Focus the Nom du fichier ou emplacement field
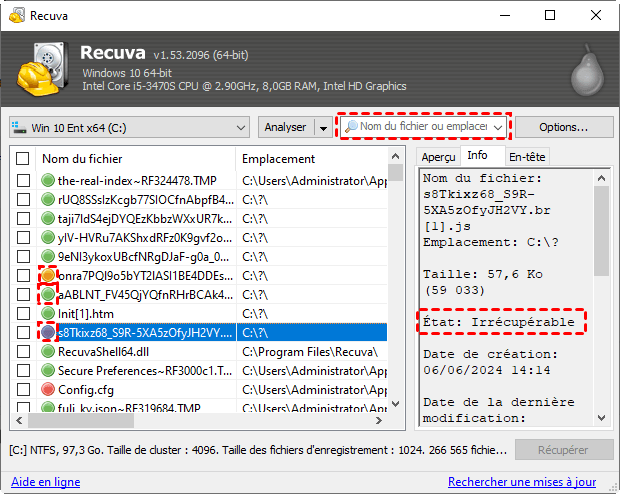The height and width of the screenshot is (494, 620). pos(423,127)
